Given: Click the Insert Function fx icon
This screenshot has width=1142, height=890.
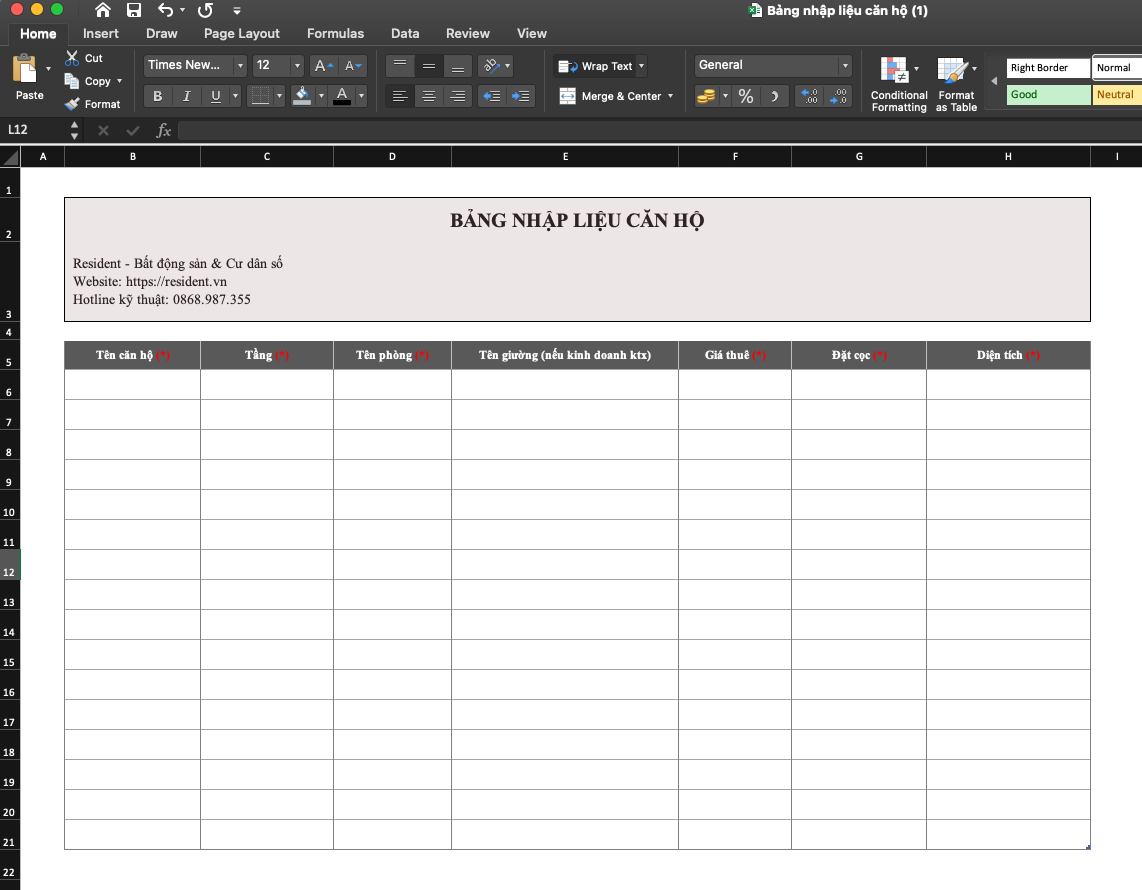Looking at the screenshot, I should [x=164, y=130].
